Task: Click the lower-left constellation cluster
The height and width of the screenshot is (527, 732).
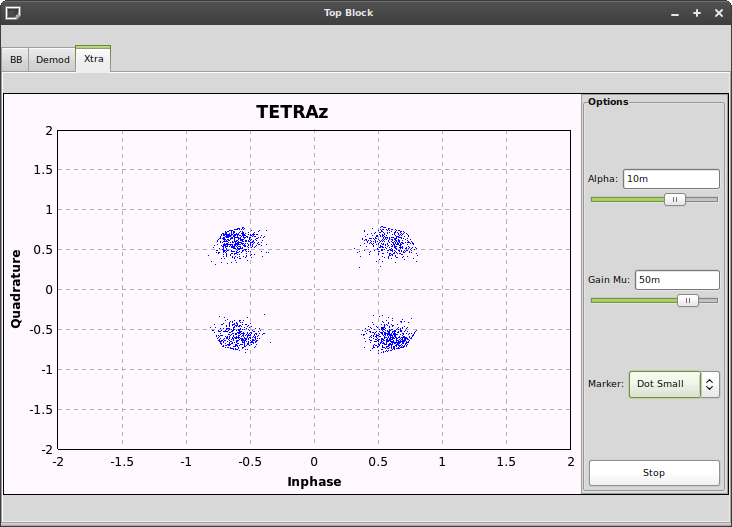Action: click(238, 335)
